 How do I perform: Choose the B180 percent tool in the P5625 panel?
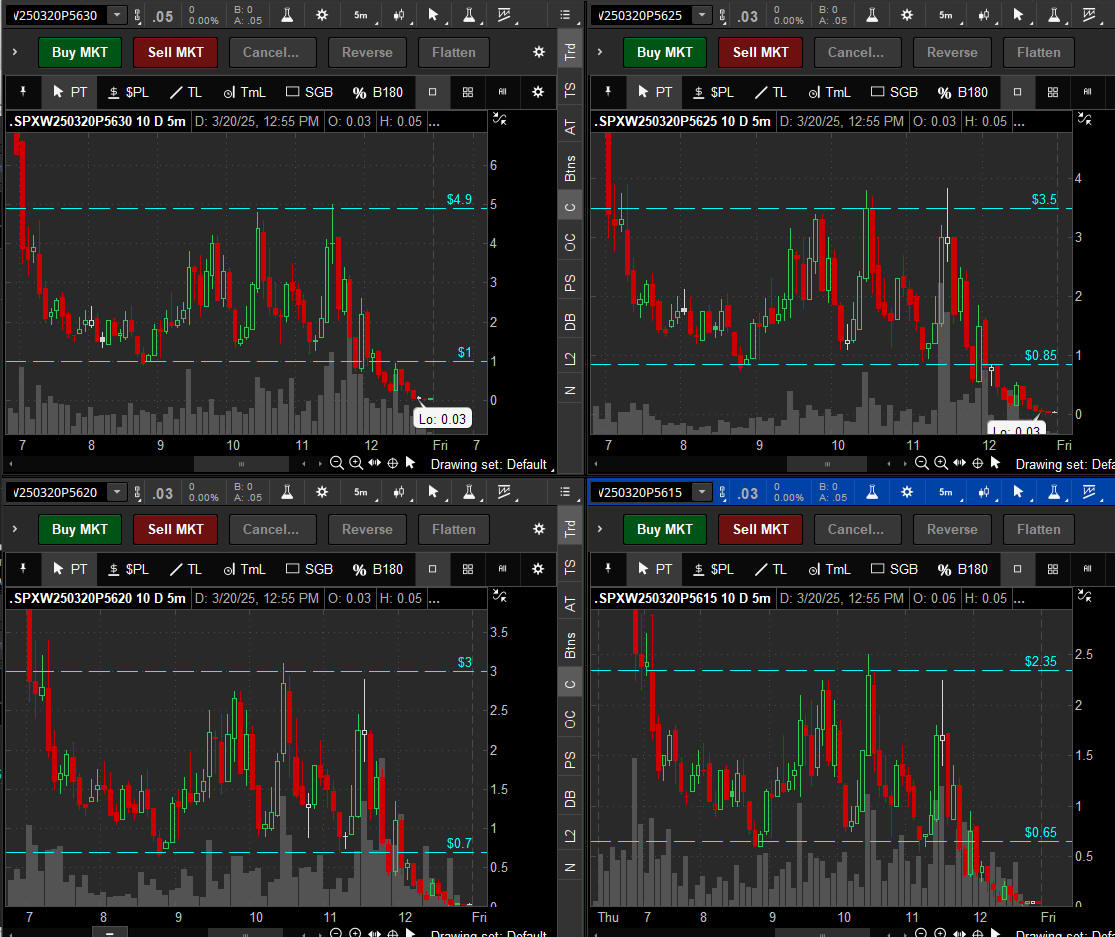(x=962, y=92)
